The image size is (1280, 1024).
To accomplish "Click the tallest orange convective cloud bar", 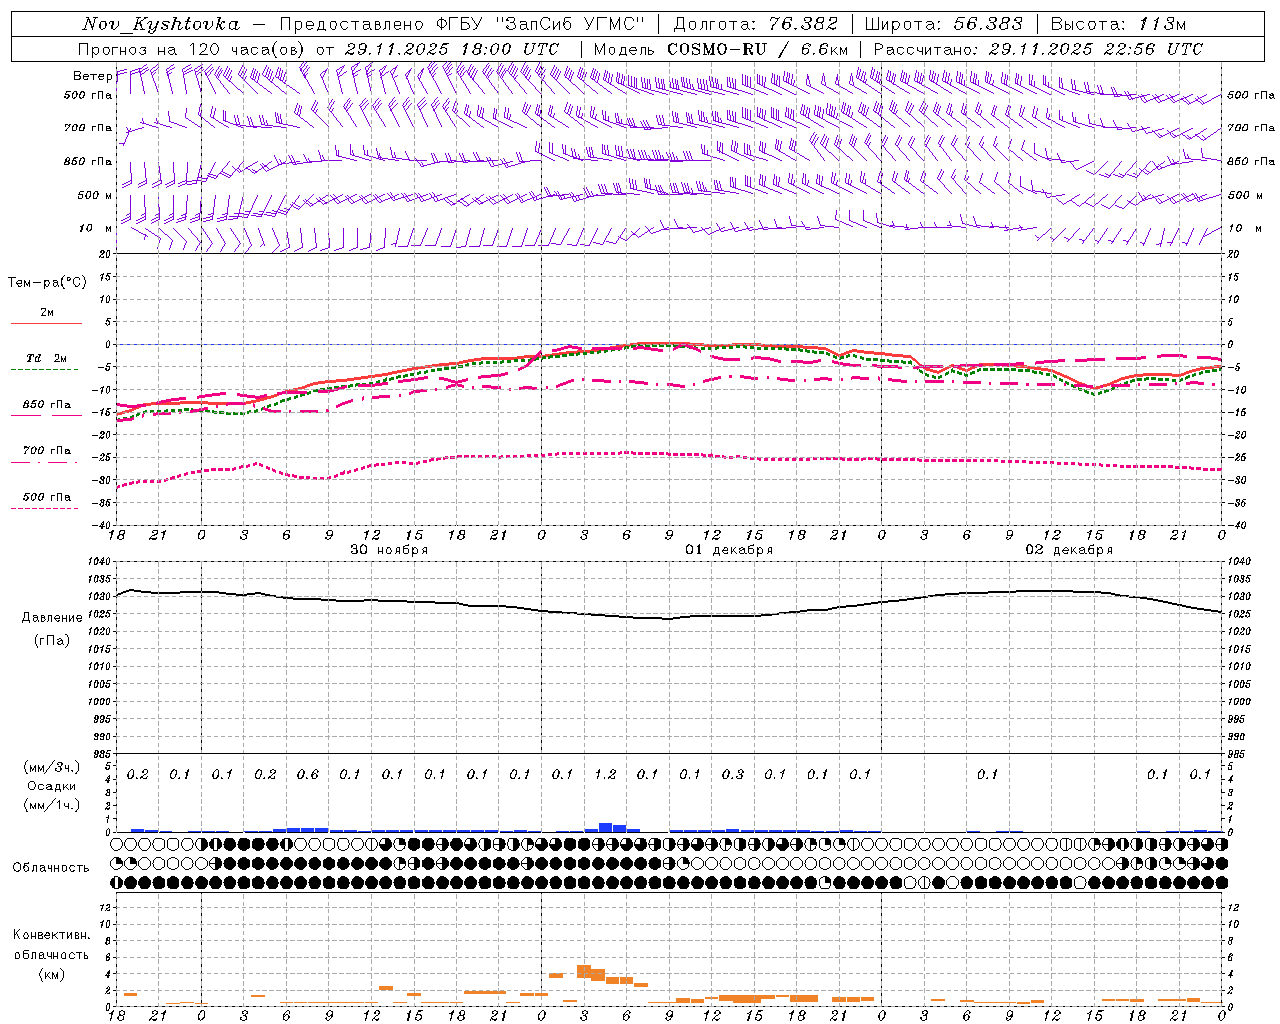I will 584,971.
